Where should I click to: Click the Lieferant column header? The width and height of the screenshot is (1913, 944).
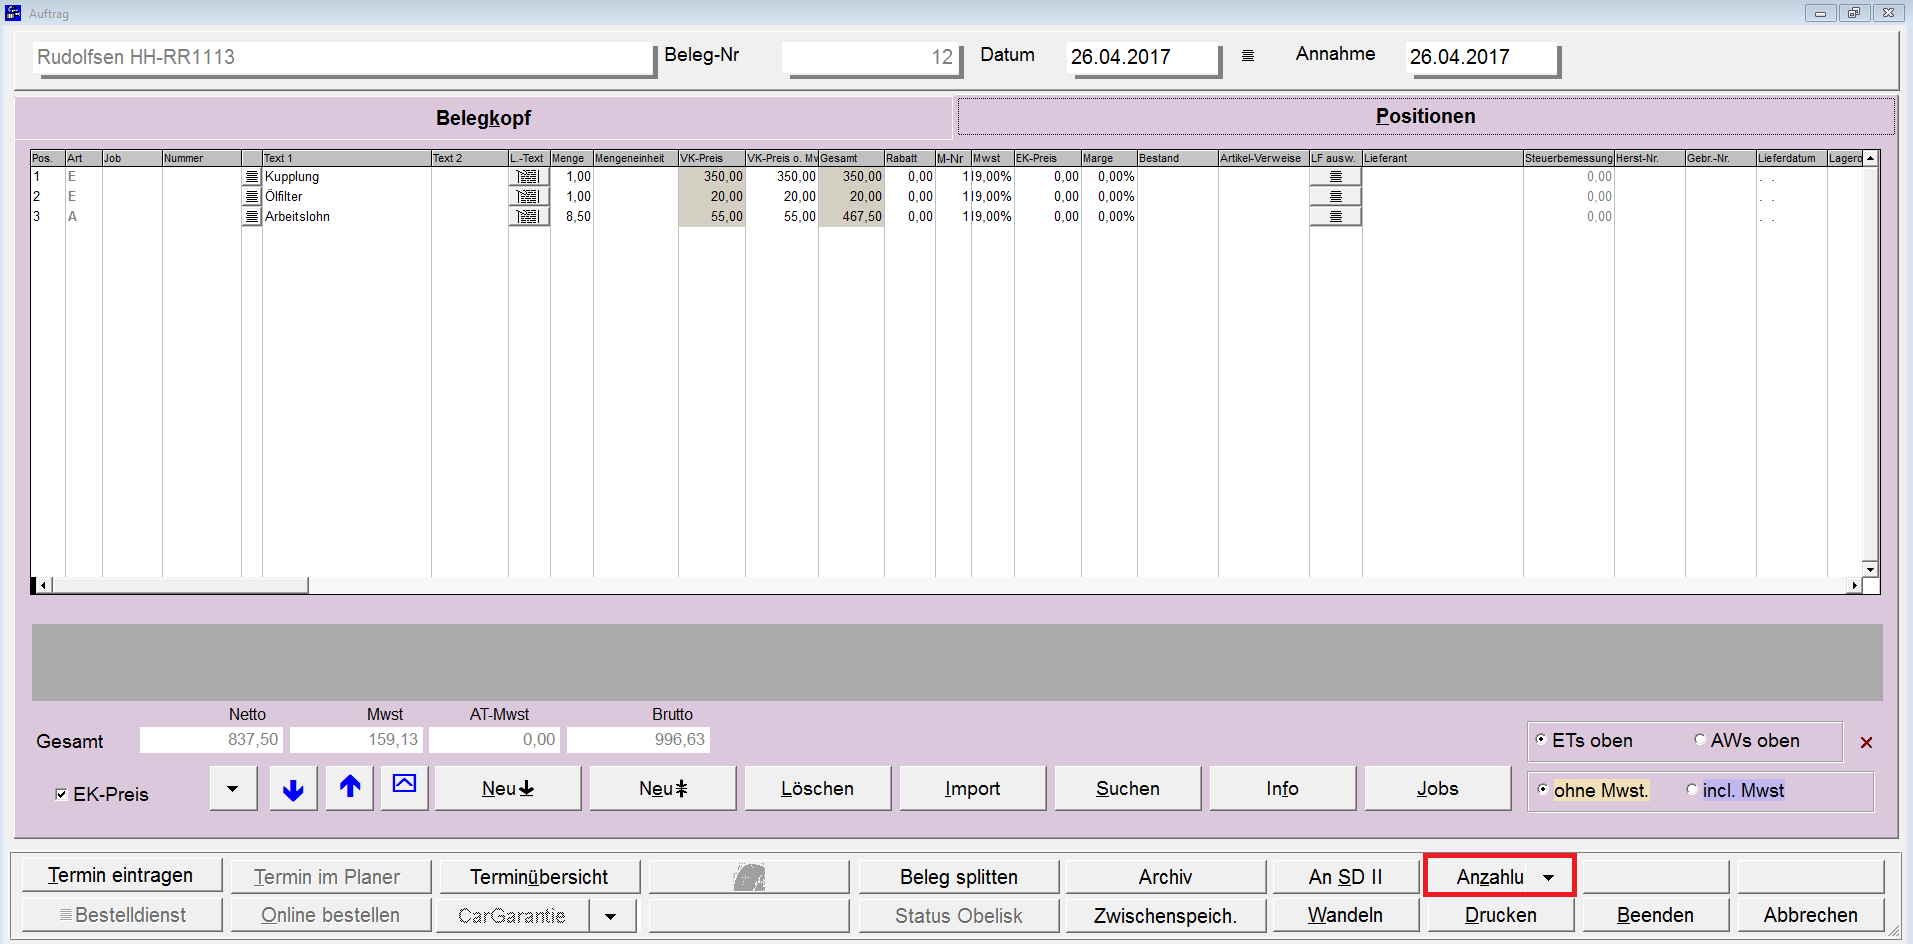[x=1442, y=158]
